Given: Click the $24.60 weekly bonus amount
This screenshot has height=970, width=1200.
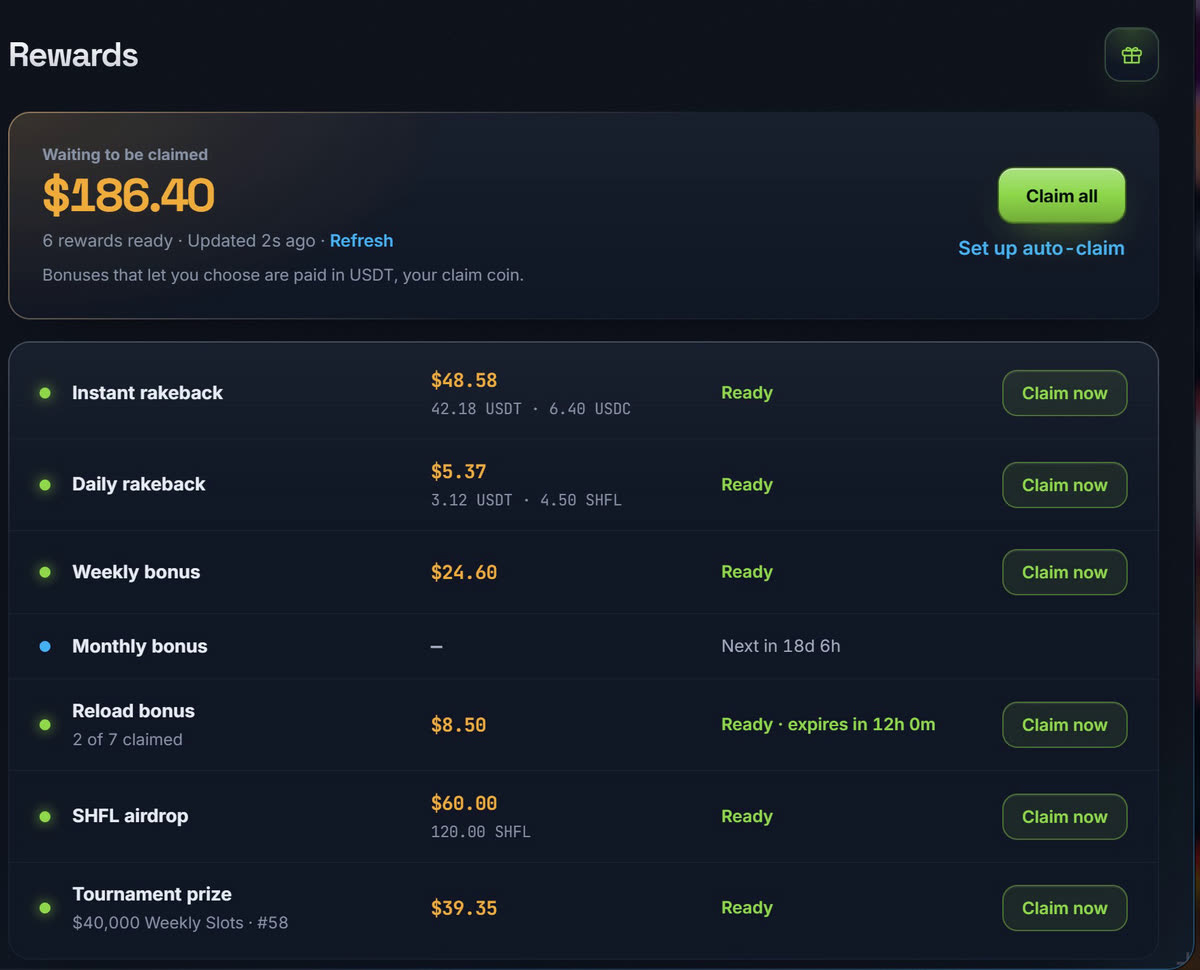Looking at the screenshot, I should [464, 572].
